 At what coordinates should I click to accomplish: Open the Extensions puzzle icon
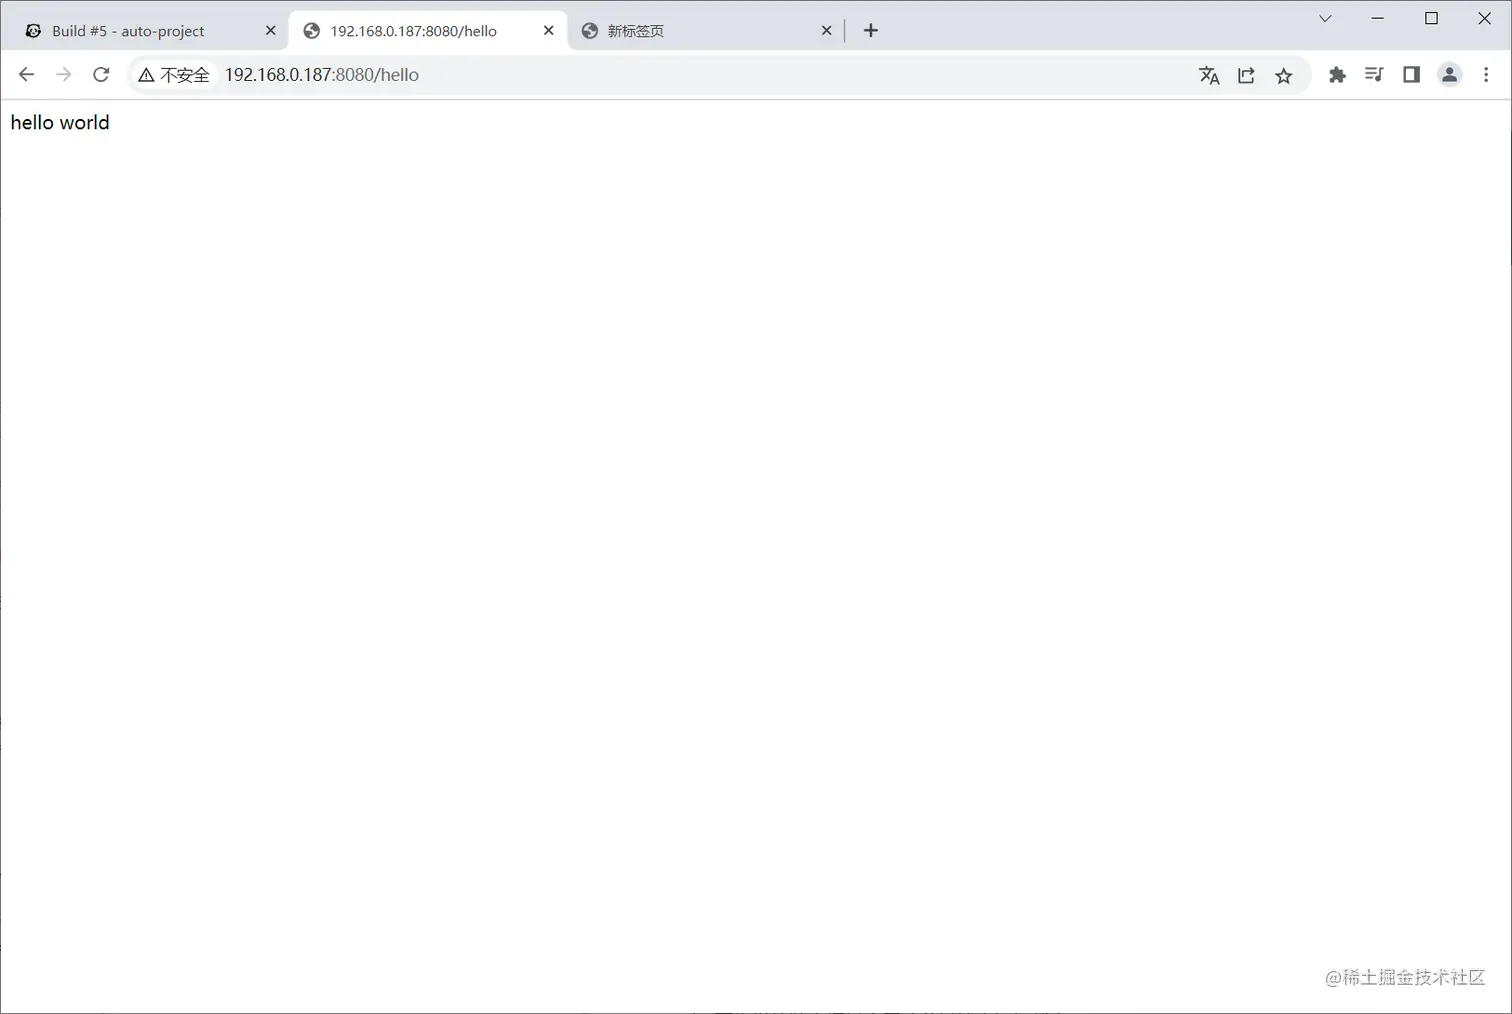point(1337,75)
